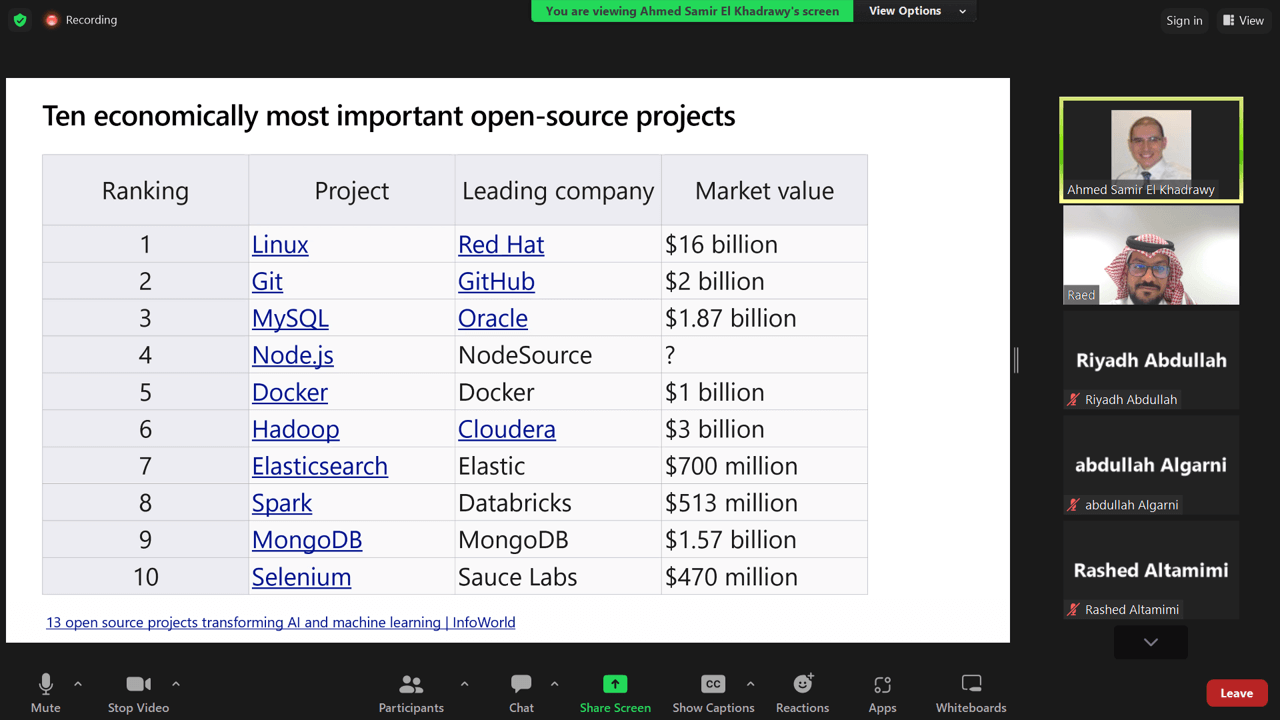Enable Show Captions

(713, 692)
